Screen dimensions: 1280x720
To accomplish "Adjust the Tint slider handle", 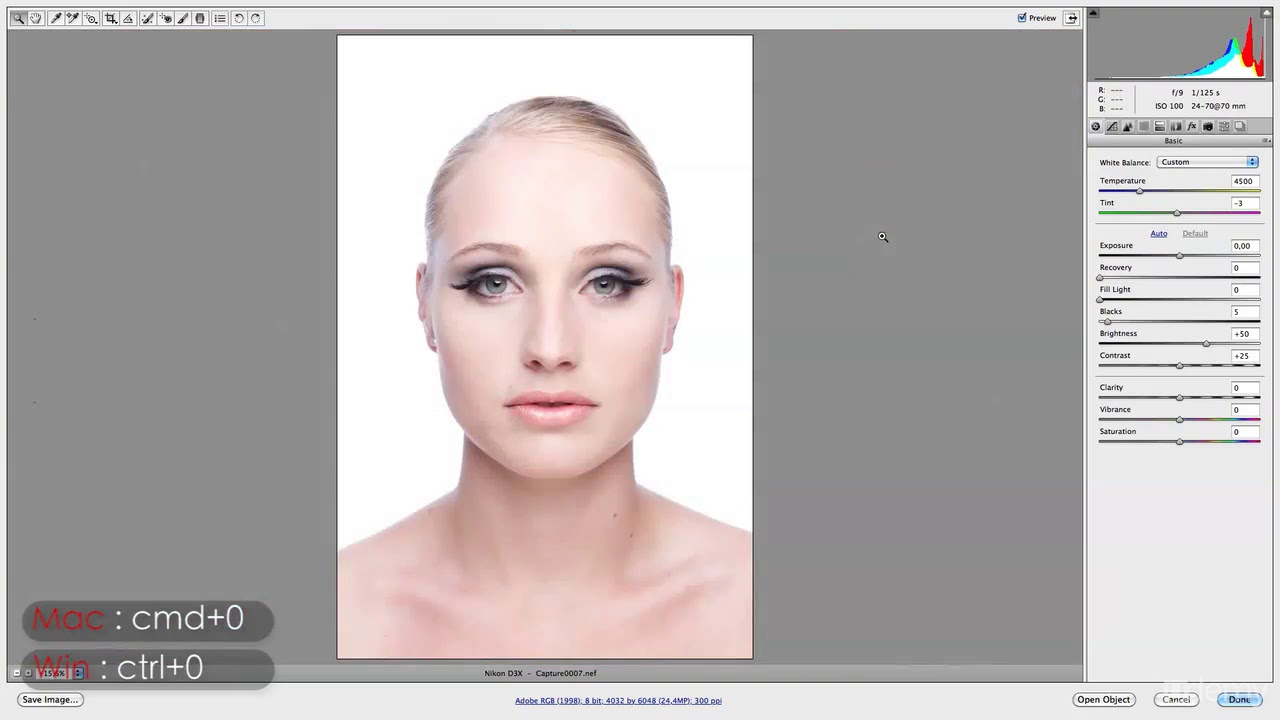I will point(1176,213).
